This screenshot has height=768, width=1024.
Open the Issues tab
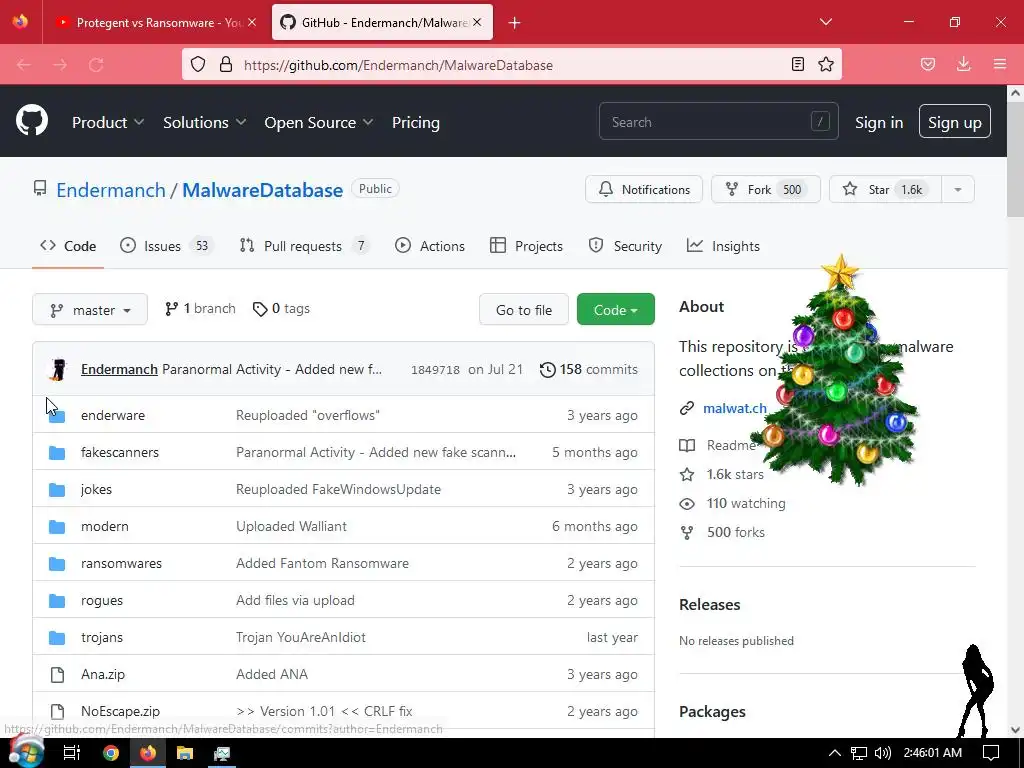click(x=167, y=246)
